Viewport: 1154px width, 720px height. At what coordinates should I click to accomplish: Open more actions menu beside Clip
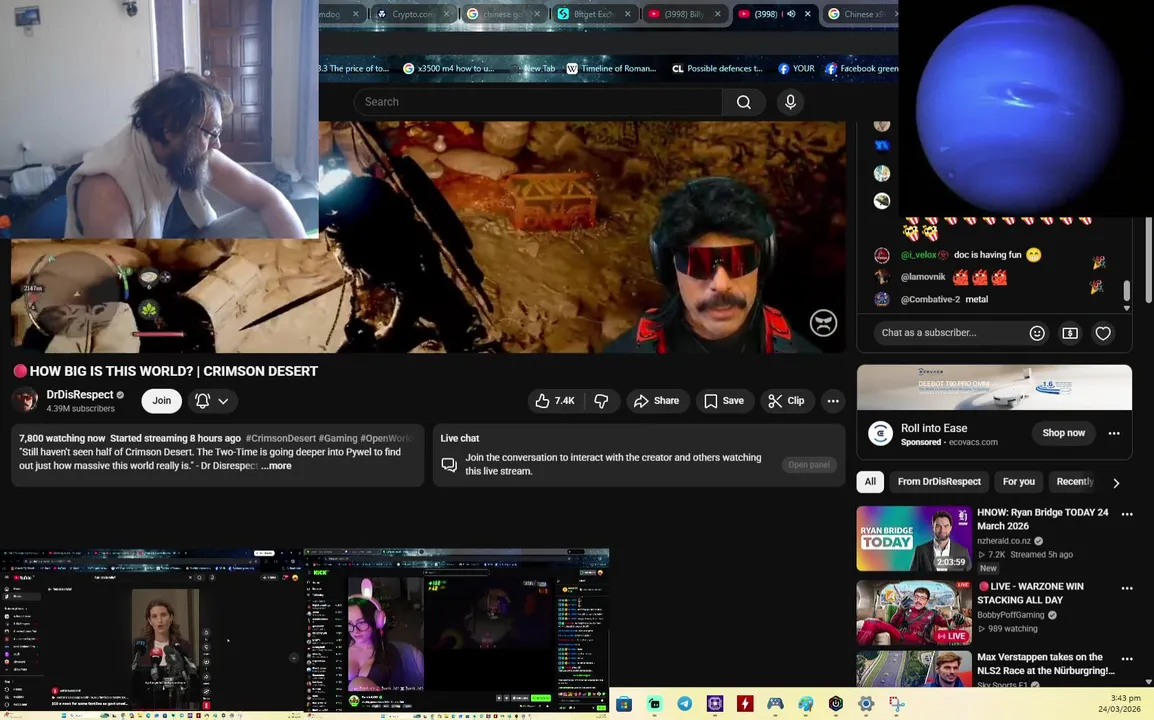point(832,400)
